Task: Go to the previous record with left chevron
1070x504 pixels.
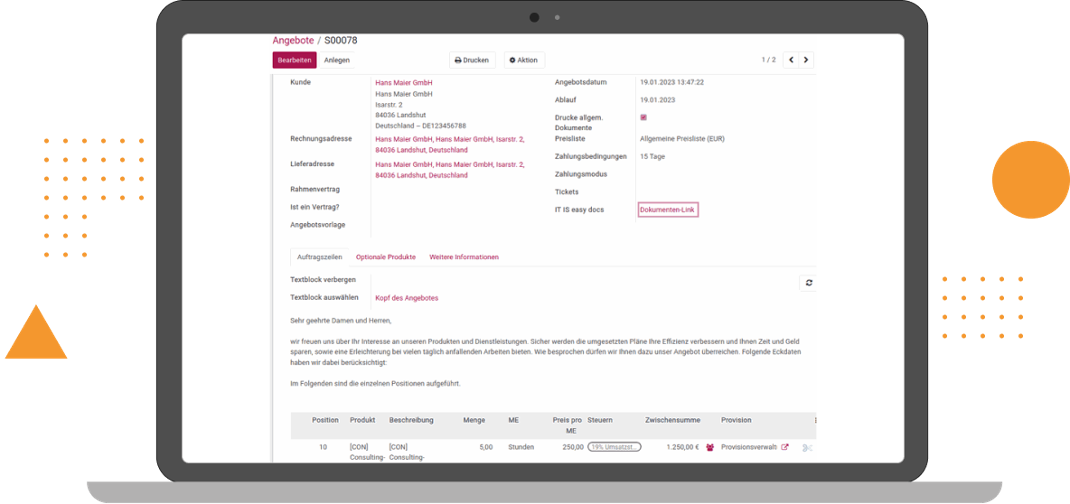Action: pos(790,60)
